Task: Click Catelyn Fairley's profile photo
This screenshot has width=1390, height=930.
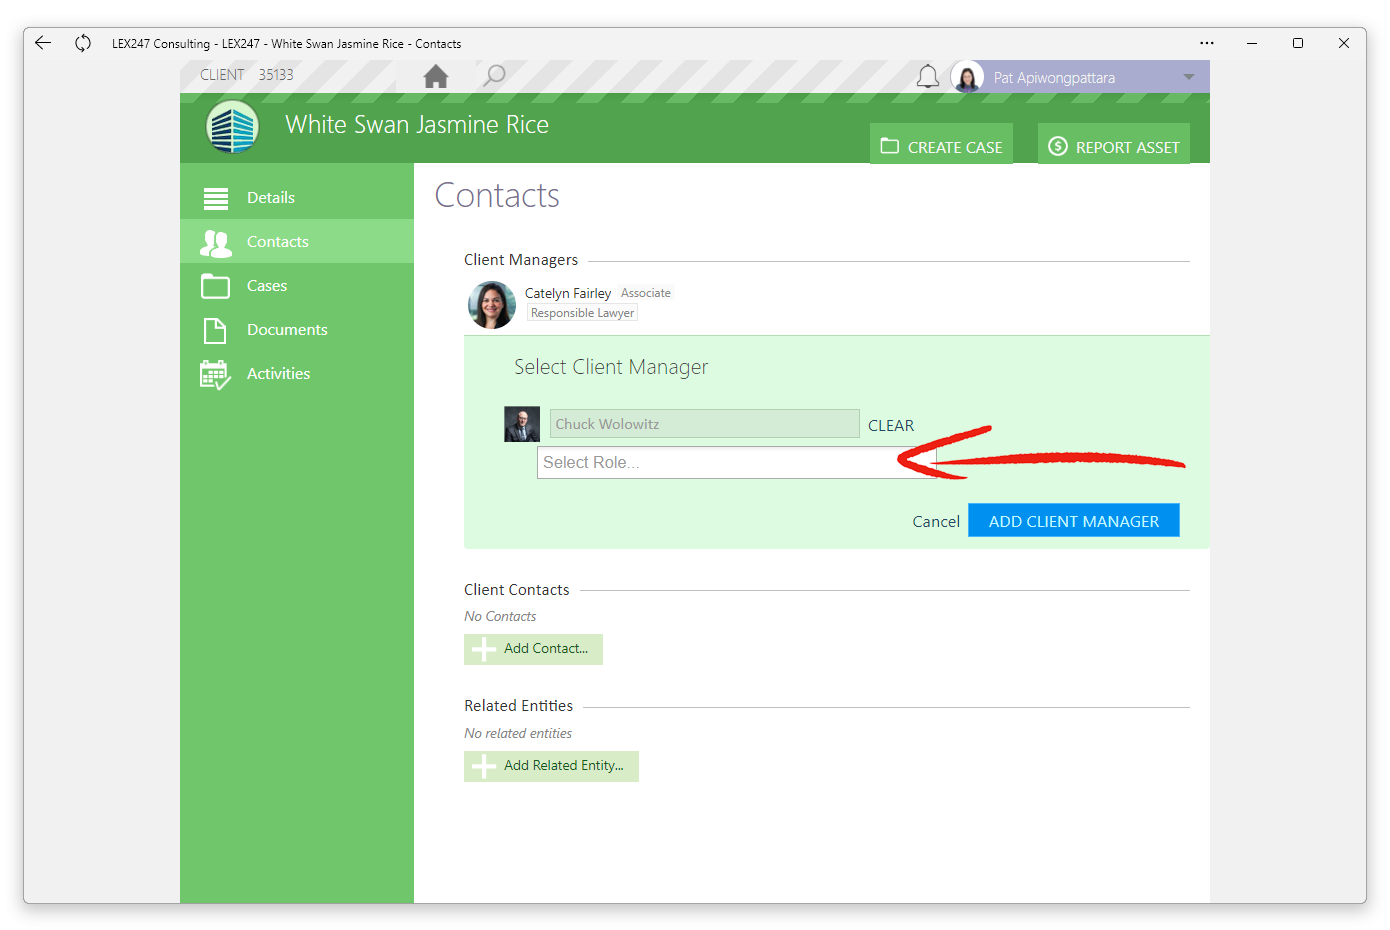Action: [x=492, y=305]
